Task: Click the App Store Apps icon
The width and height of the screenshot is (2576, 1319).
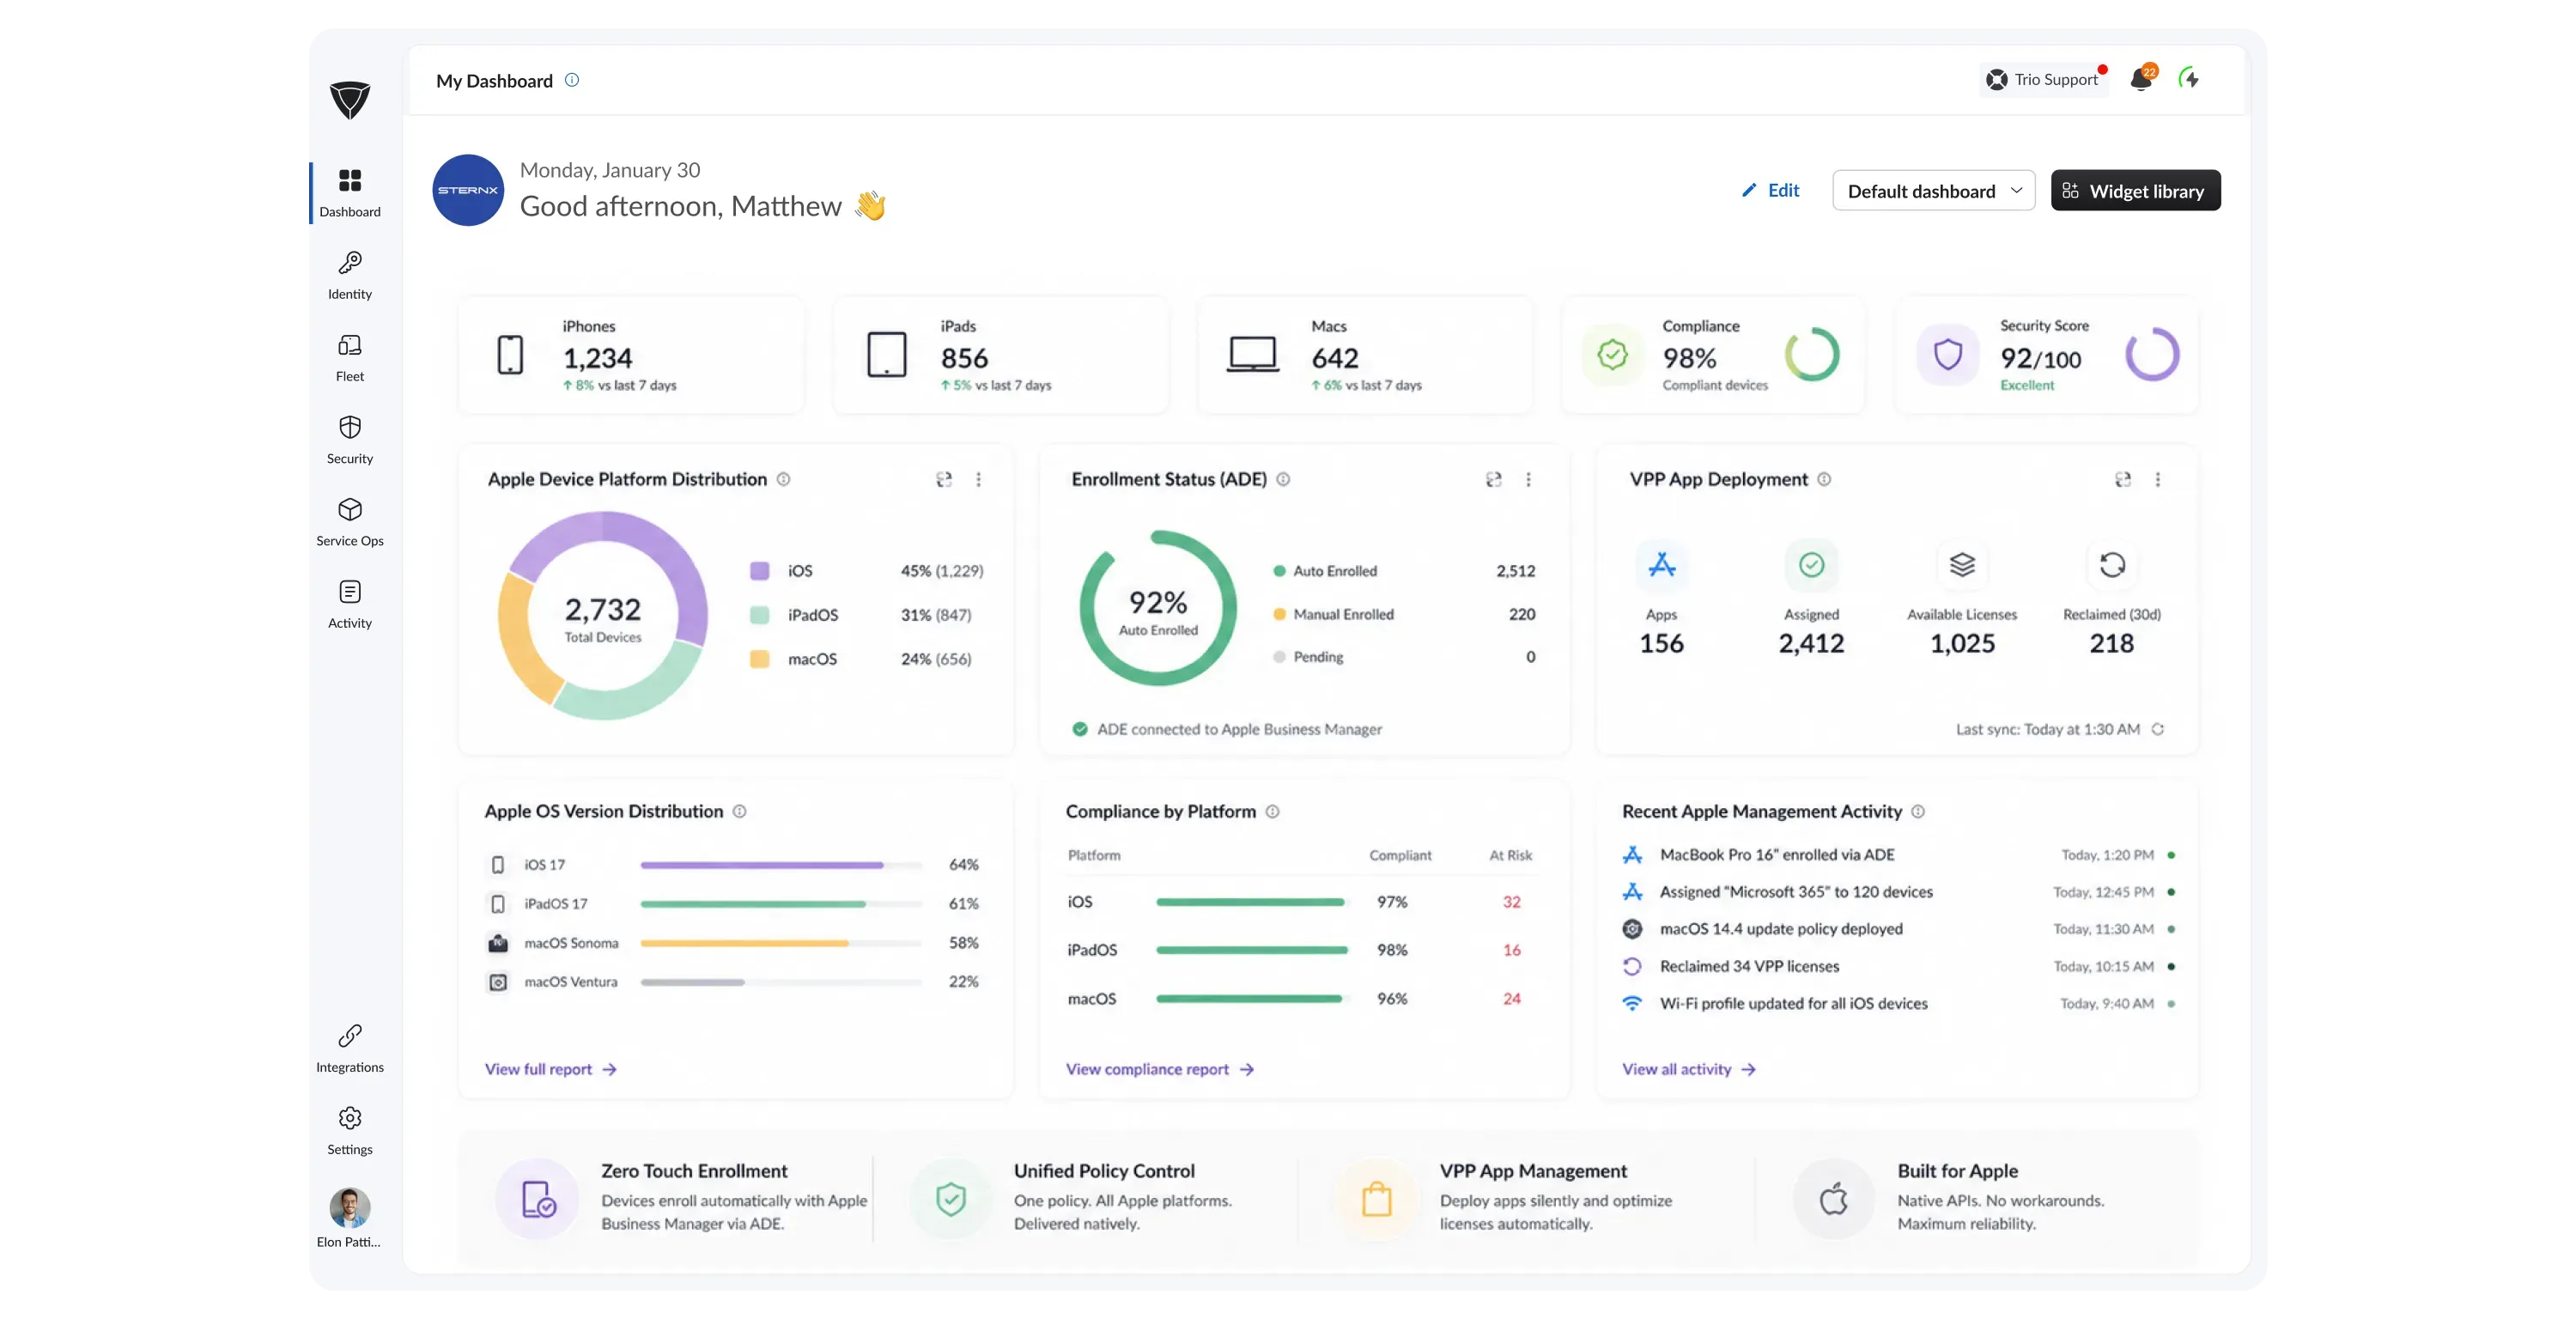Action: (x=1661, y=565)
